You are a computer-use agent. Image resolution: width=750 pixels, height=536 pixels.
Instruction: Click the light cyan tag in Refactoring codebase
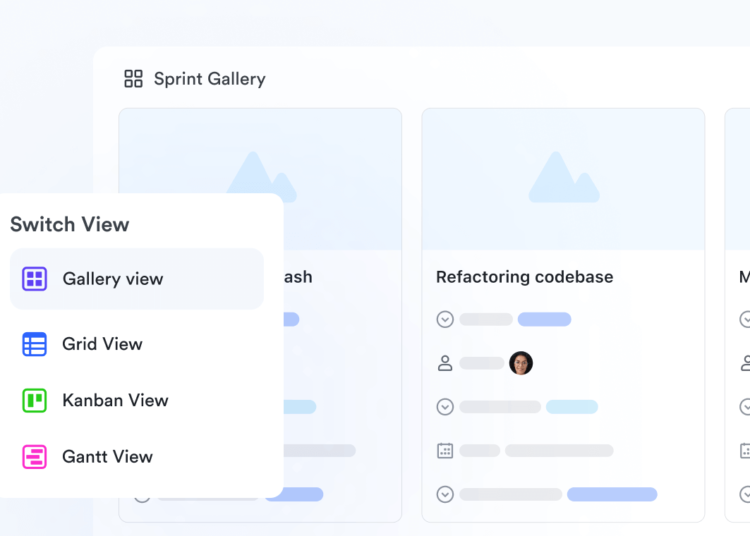pyautogui.click(x=572, y=407)
